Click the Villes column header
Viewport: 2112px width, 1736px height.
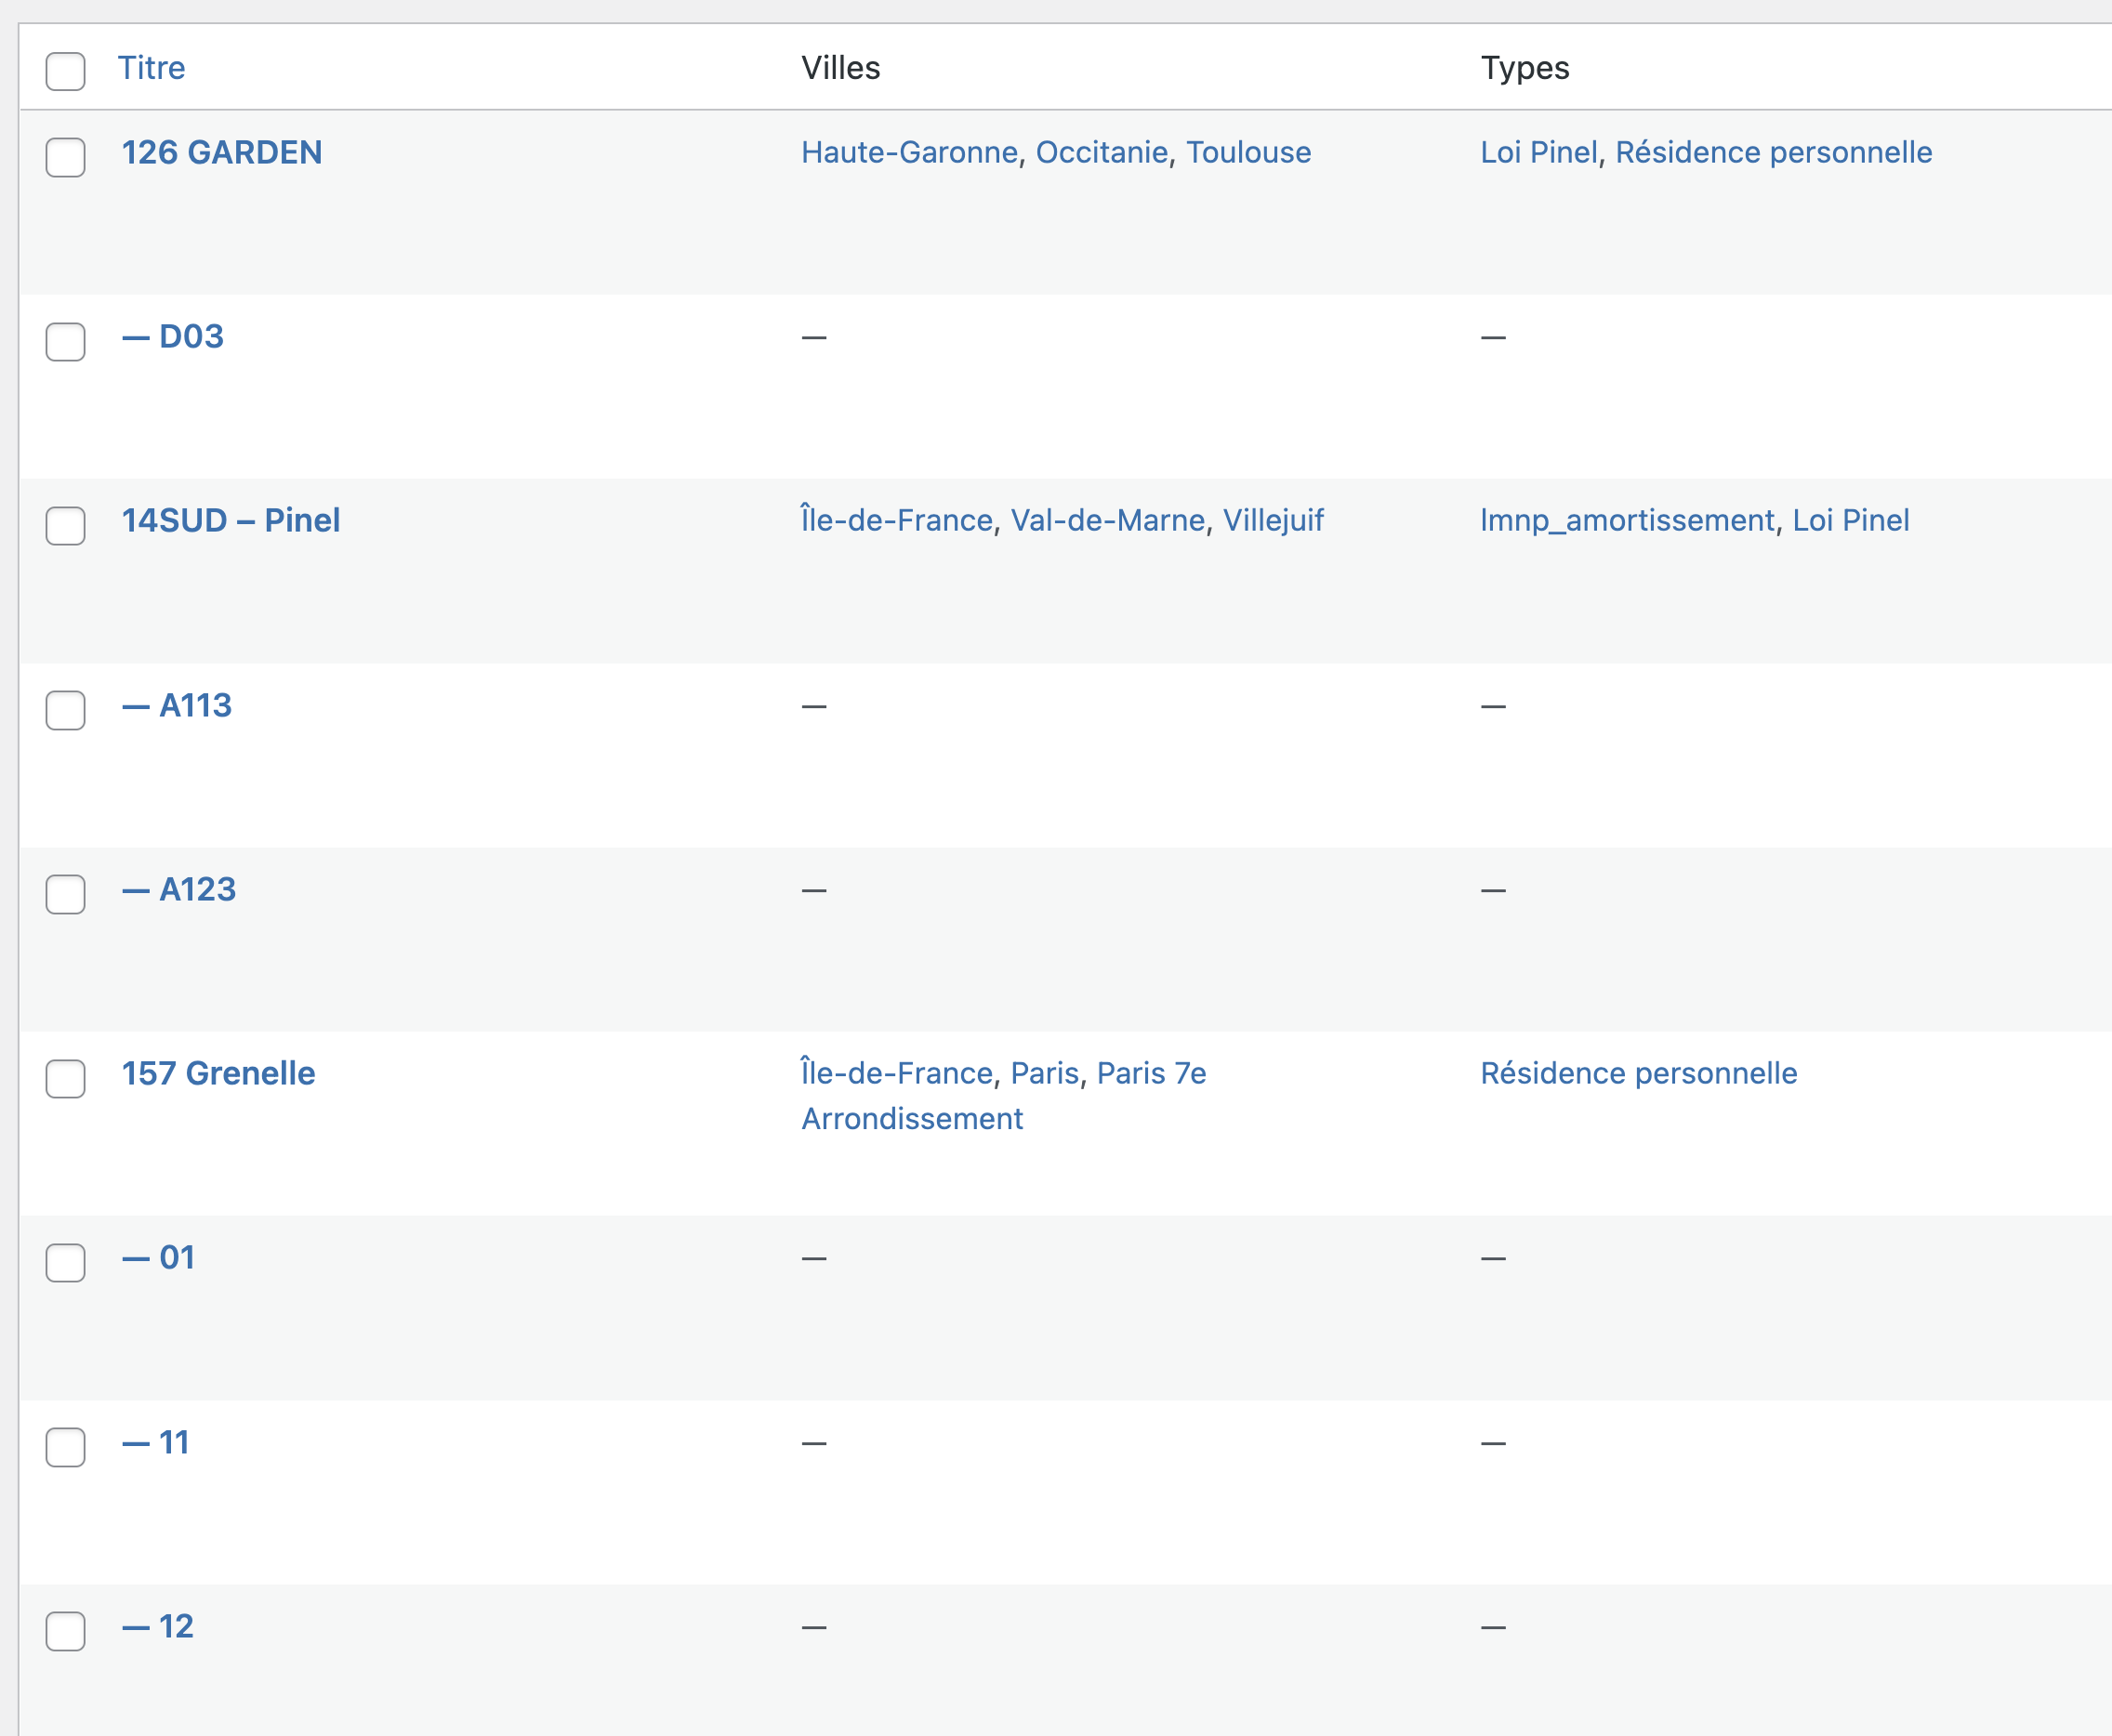coord(840,68)
